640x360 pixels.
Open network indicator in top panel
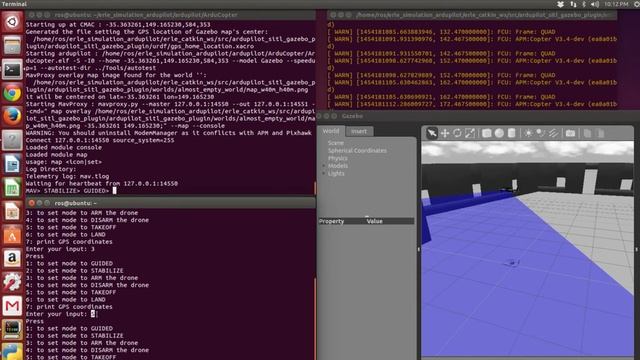coord(573,4)
